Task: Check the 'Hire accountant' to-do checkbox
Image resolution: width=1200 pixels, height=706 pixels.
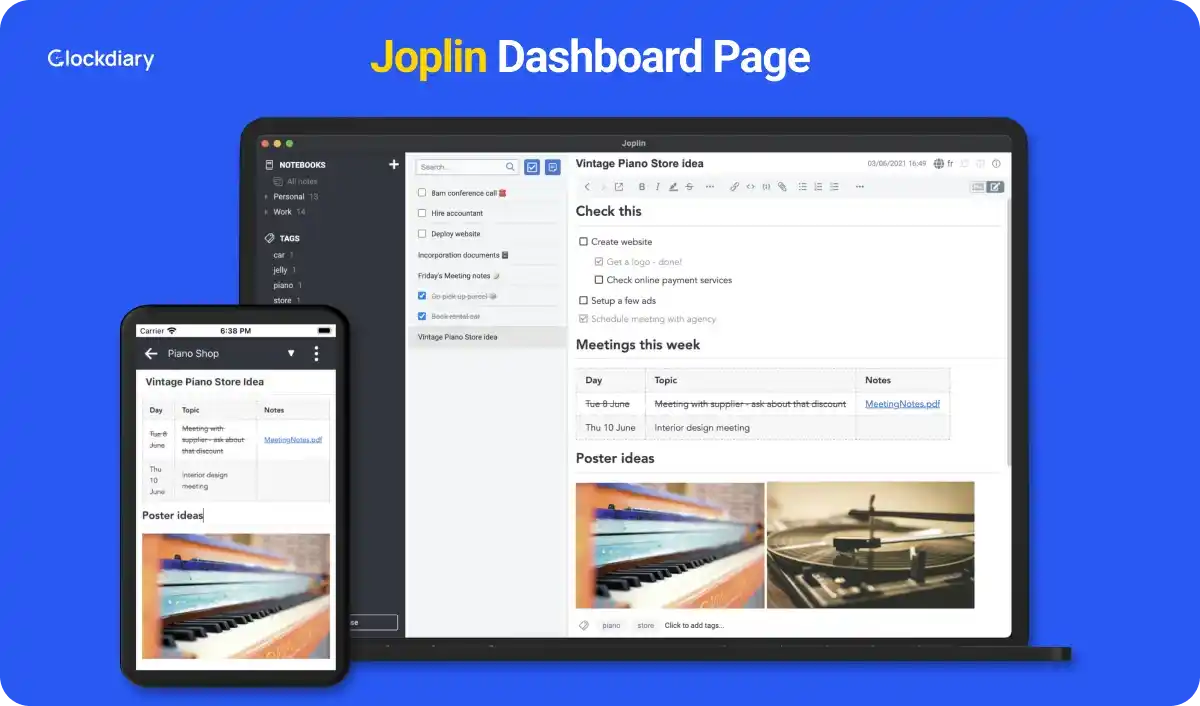Action: coord(422,213)
